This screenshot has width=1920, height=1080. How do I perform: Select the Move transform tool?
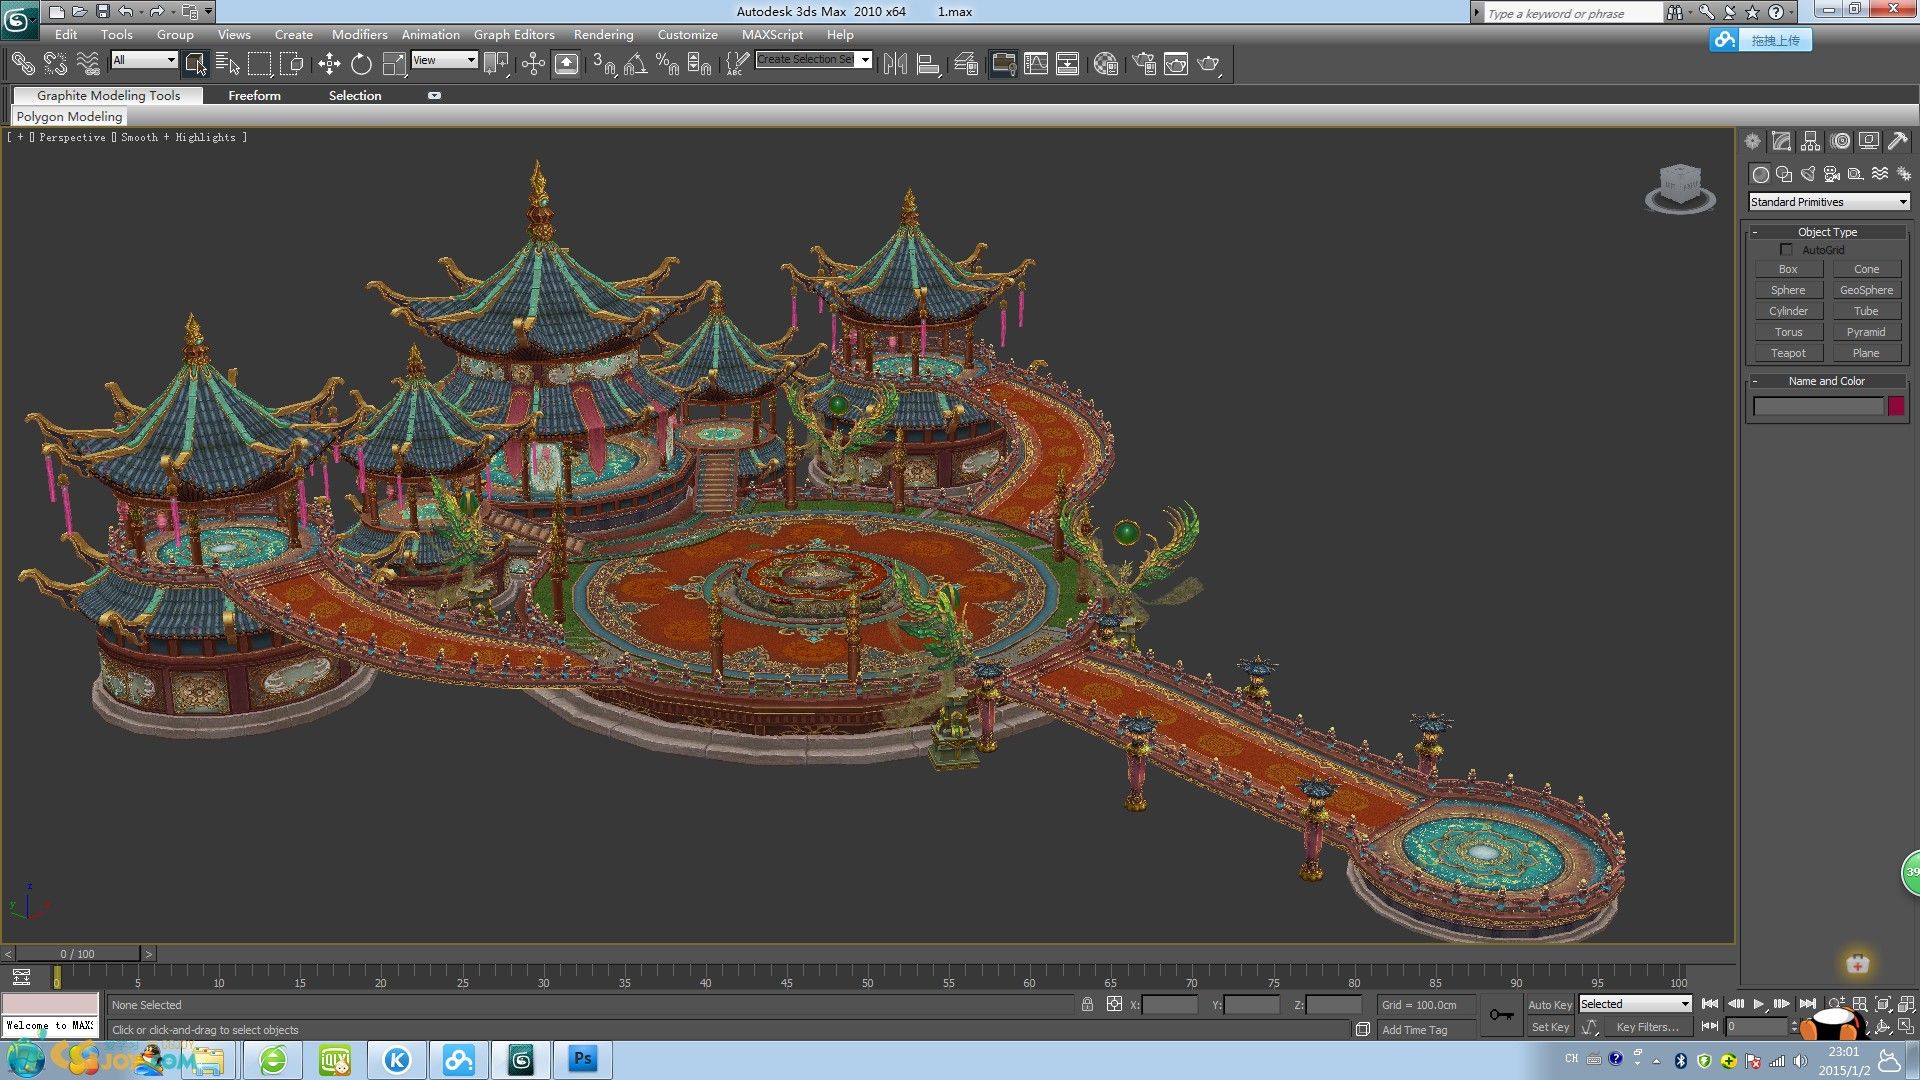coord(329,64)
